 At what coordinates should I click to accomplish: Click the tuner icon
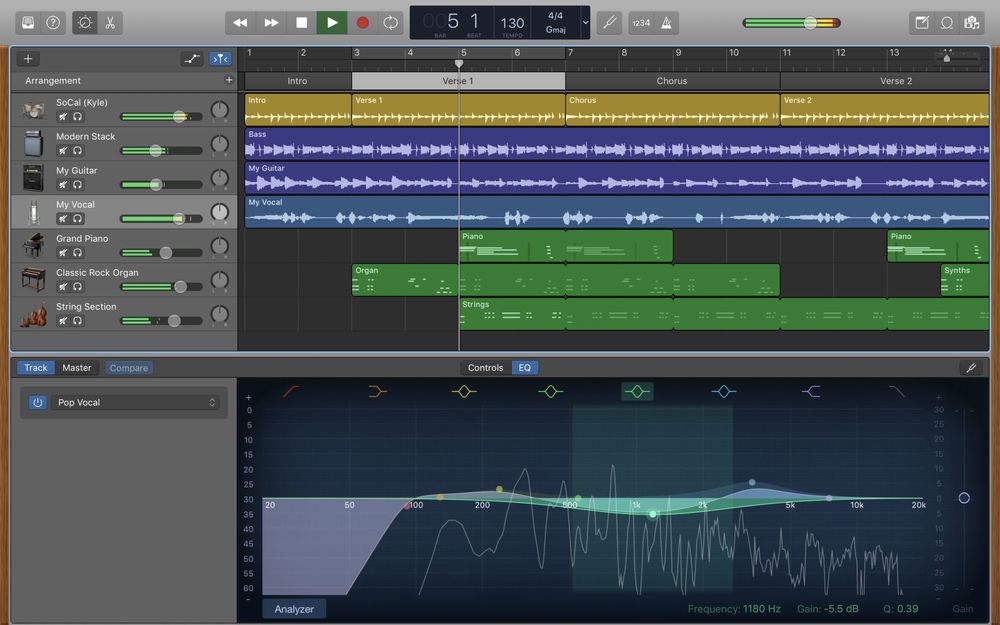tap(609, 22)
